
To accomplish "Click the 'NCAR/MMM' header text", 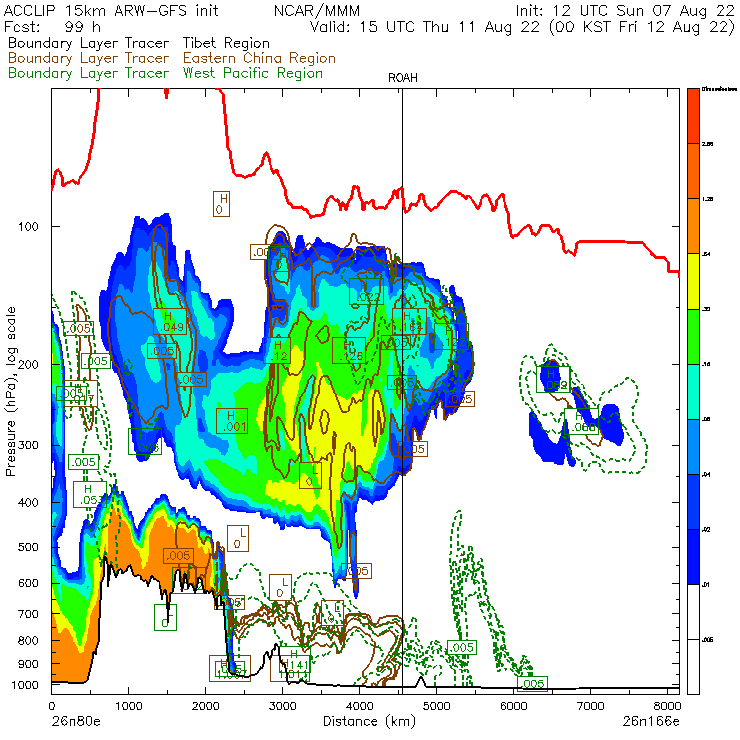I will click(x=317, y=10).
